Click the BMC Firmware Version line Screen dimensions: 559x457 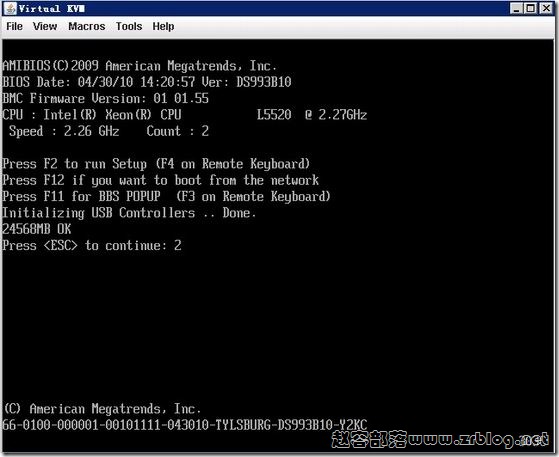[x=106, y=98]
